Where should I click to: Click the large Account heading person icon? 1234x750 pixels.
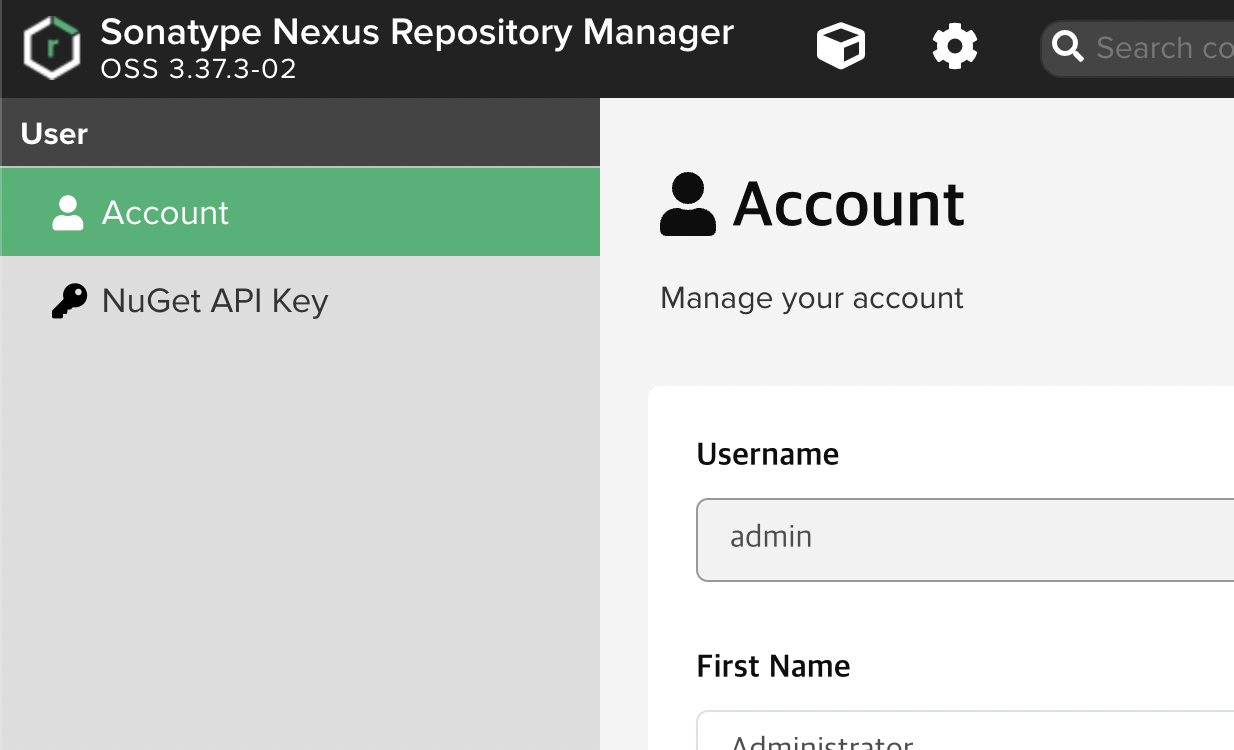click(688, 204)
